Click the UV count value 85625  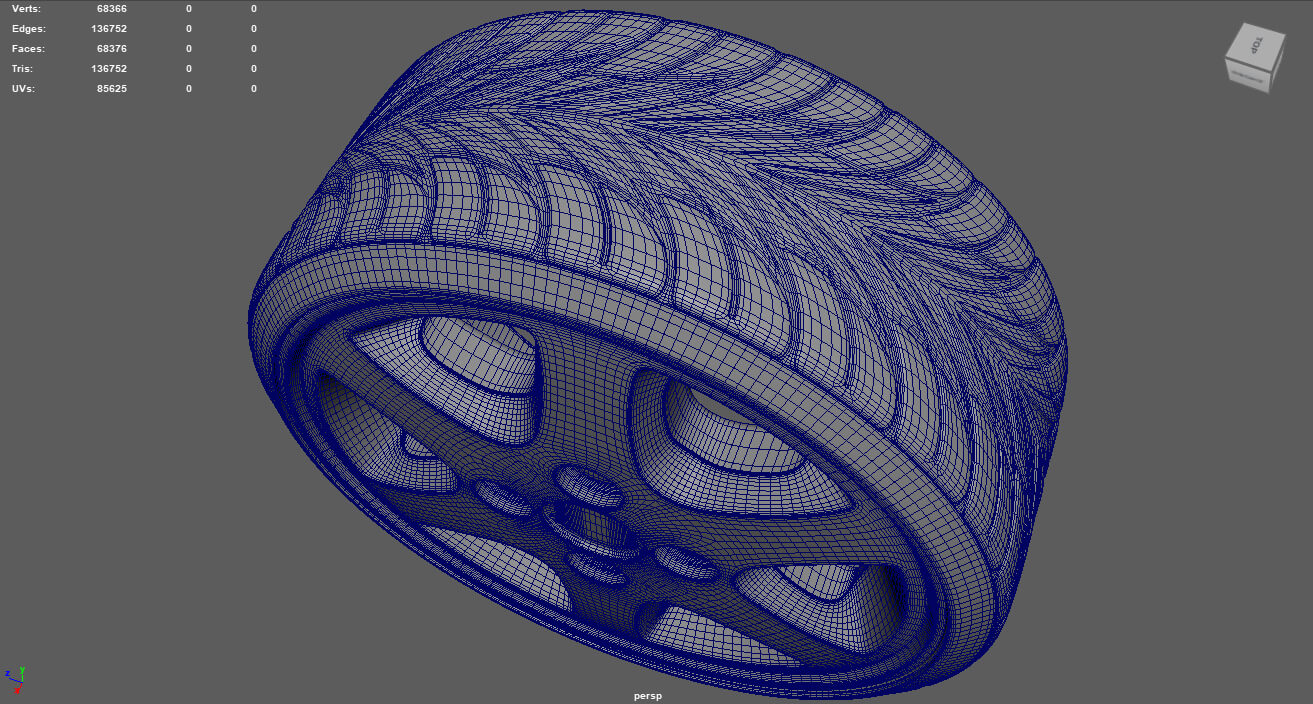coord(112,89)
